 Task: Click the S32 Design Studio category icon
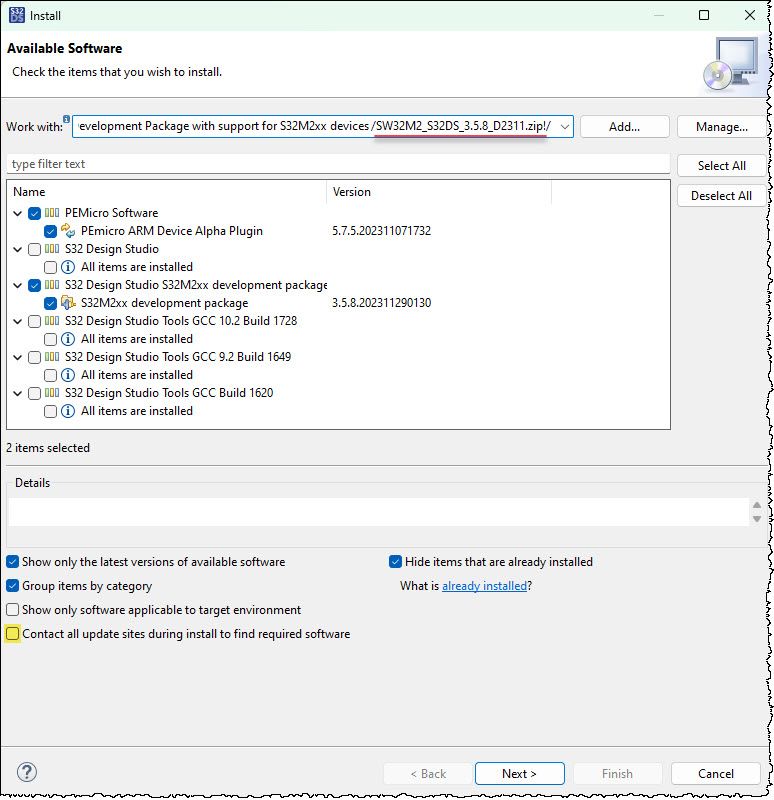click(x=52, y=249)
